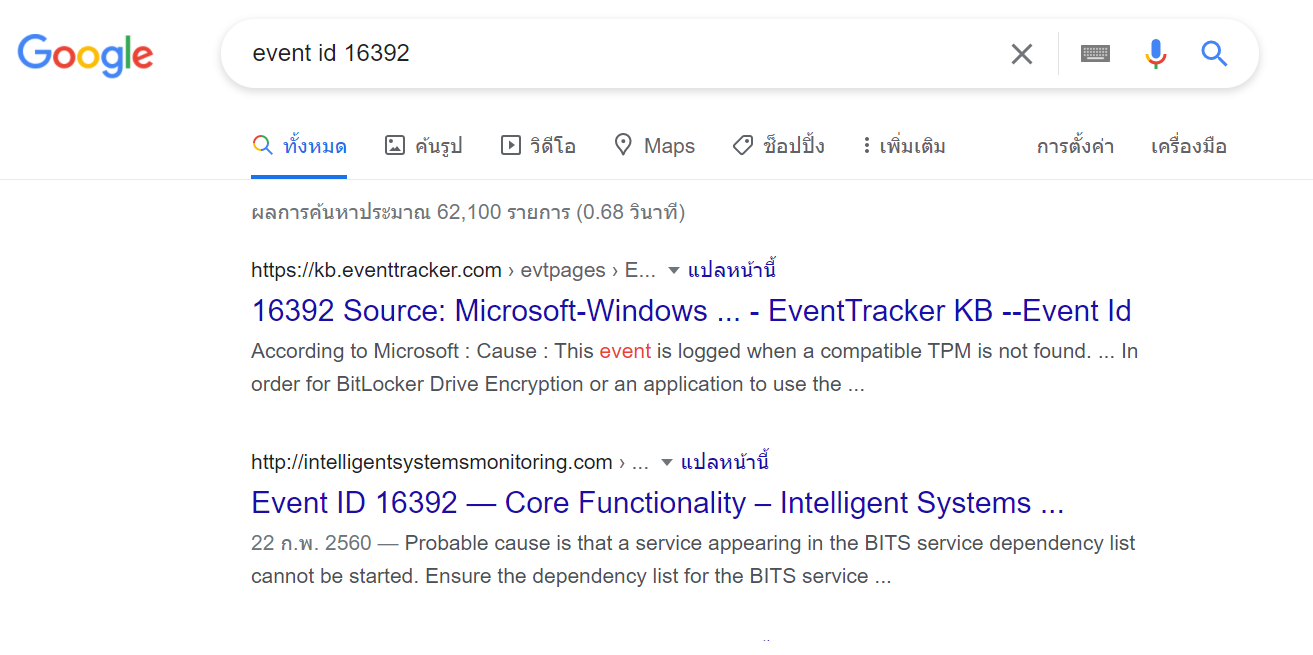Open the intelligentsystemsmonitoring.com URL breadcrumb
This screenshot has width=1313, height=655.
click(x=450, y=462)
